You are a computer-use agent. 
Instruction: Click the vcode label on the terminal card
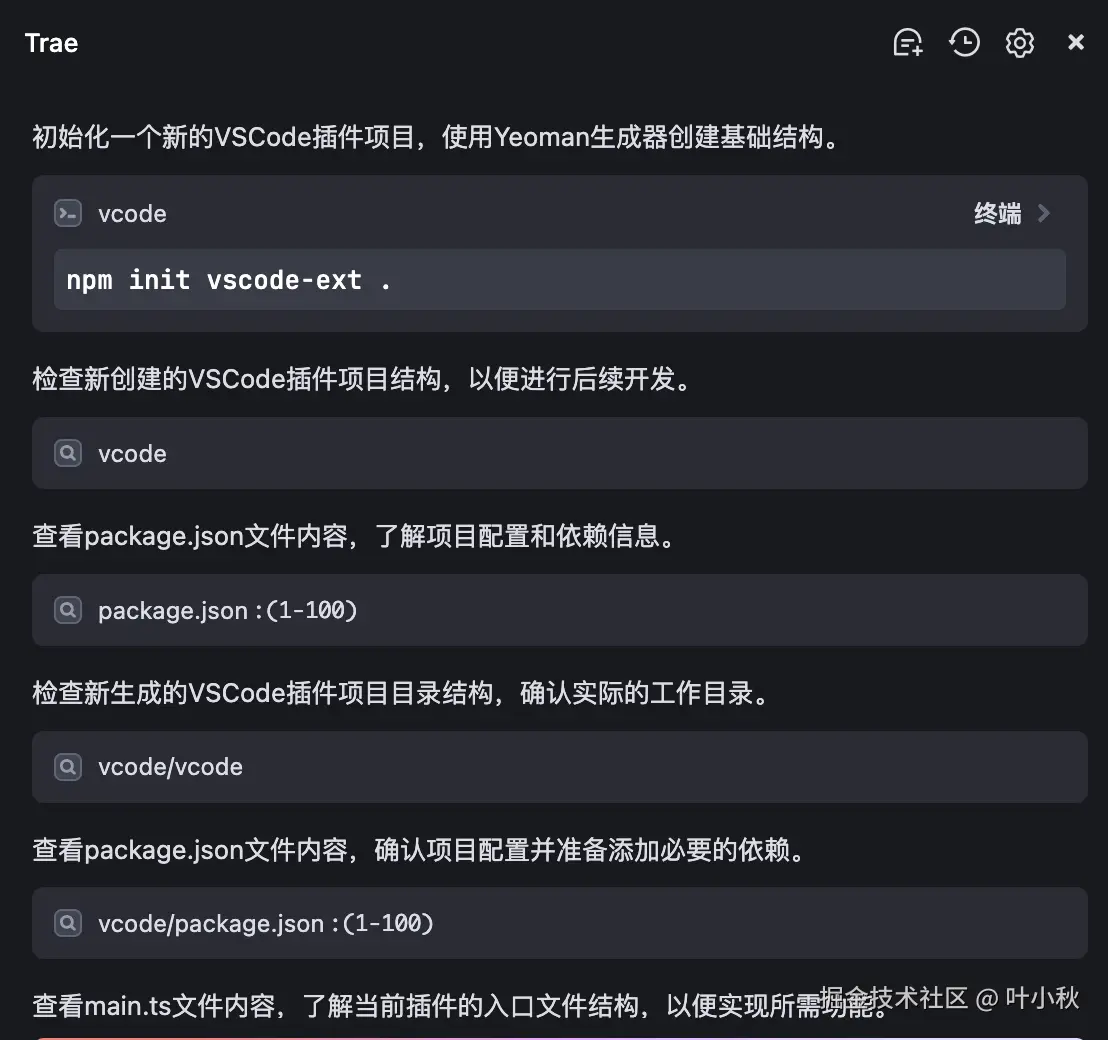[x=131, y=213]
